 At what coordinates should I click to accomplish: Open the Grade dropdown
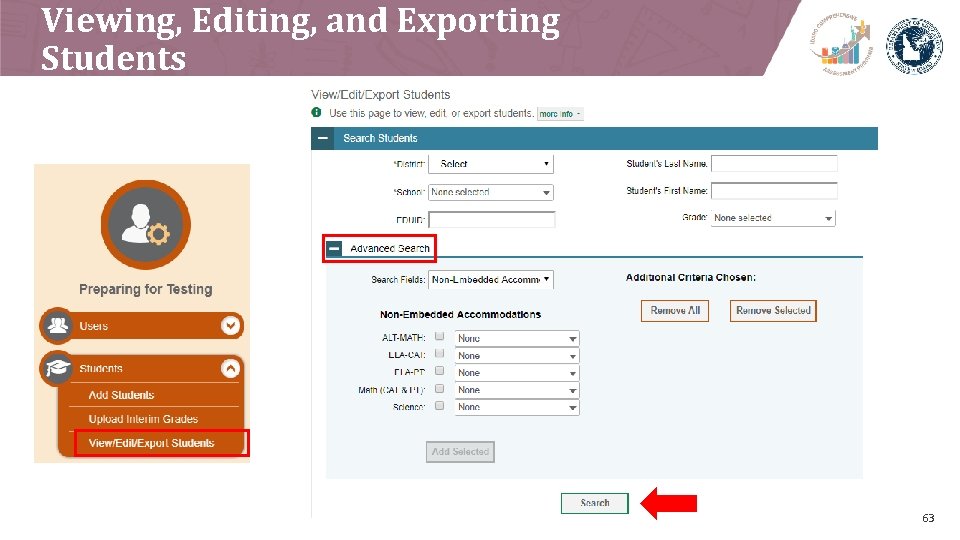(x=773, y=218)
